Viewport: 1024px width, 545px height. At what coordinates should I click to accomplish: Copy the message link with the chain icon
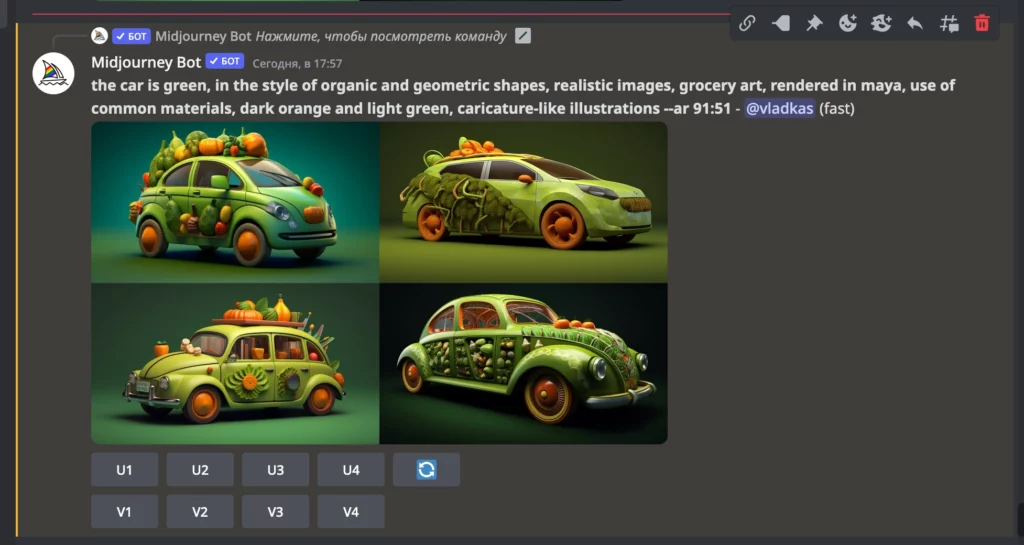pyautogui.click(x=747, y=23)
